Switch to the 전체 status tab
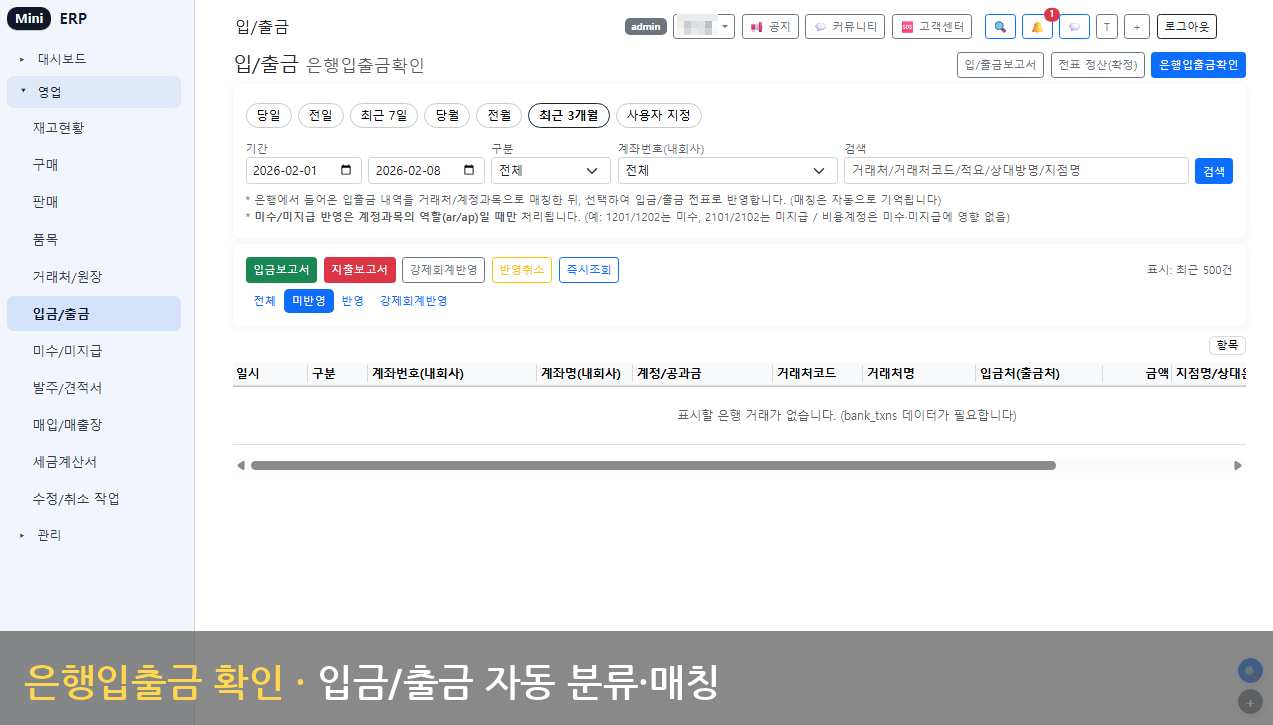The width and height of the screenshot is (1273, 725). [264, 301]
